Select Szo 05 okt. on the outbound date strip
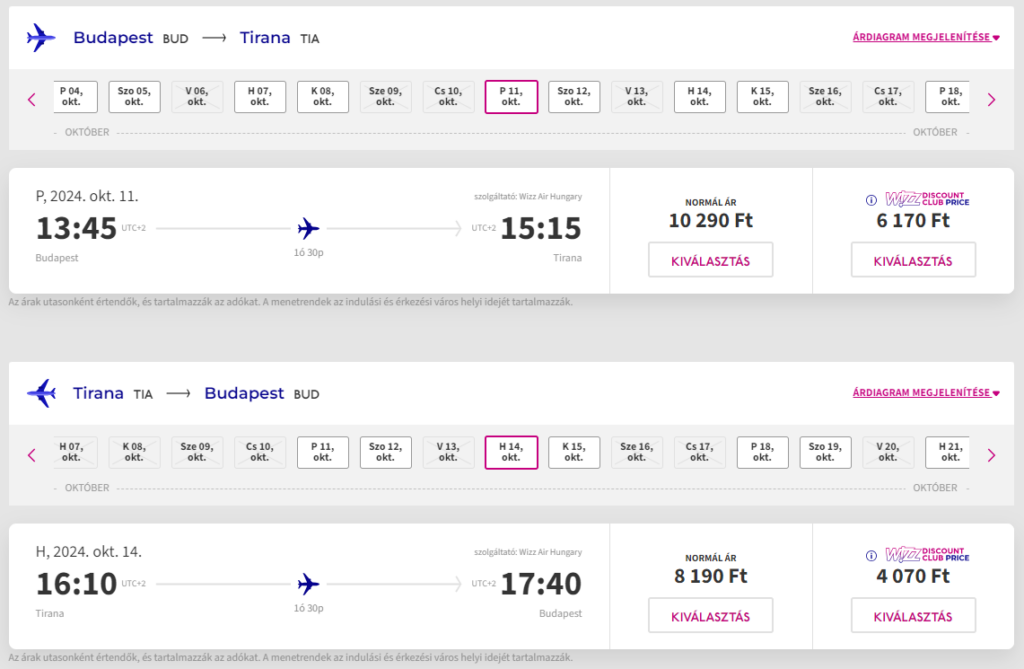Screen dimensions: 1024x669 (x=134, y=97)
